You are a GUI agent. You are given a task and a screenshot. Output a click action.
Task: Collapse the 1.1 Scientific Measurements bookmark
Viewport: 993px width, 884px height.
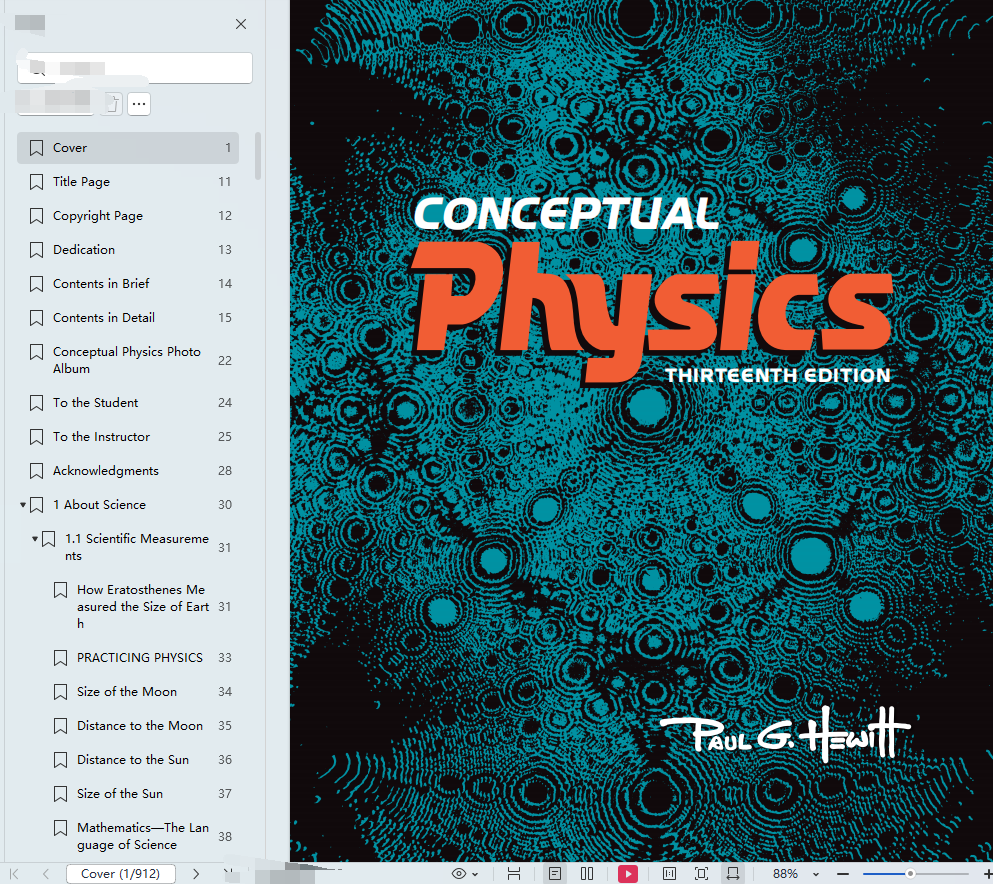pyautogui.click(x=35, y=539)
